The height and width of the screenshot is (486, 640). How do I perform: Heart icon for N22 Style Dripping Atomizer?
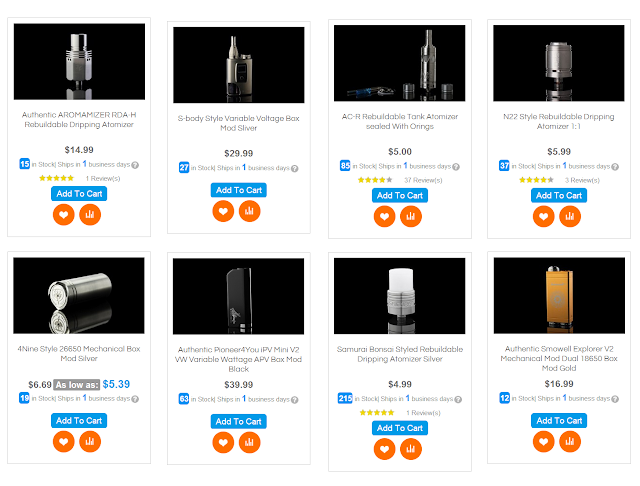tap(544, 216)
